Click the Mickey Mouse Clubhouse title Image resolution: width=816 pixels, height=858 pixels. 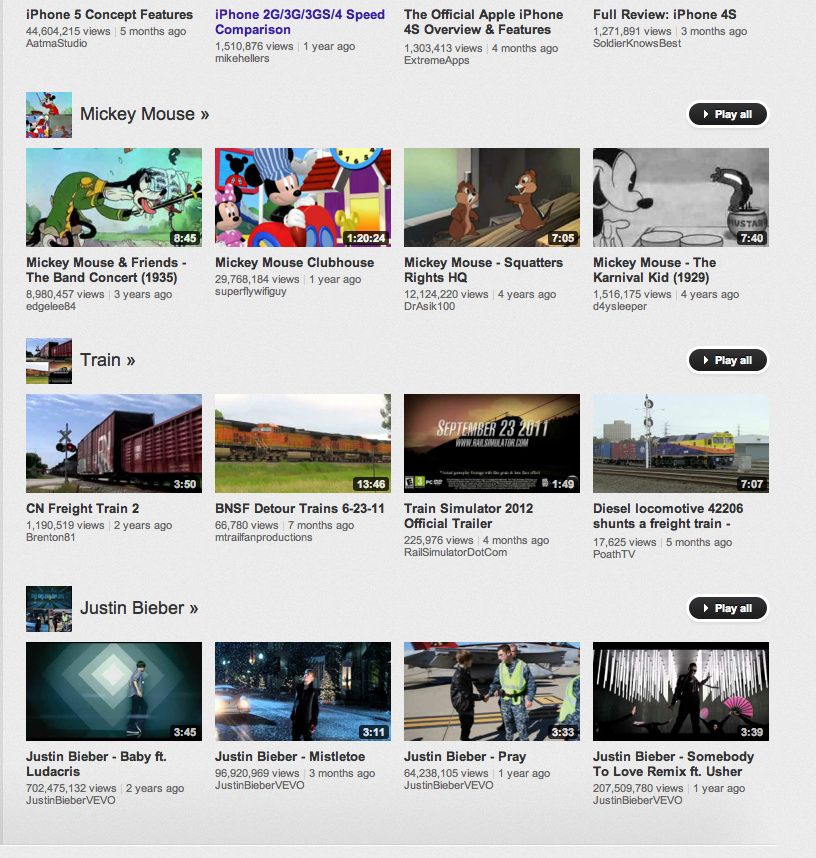294,263
